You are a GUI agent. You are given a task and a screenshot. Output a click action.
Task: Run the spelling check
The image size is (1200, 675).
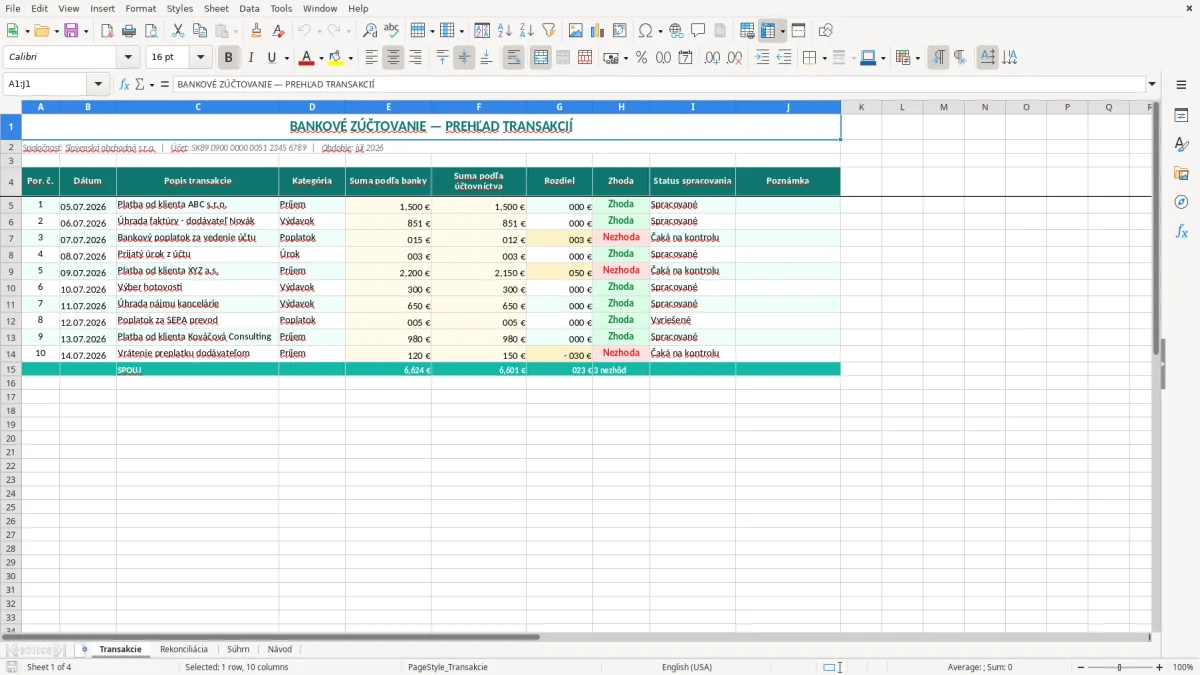click(x=391, y=31)
